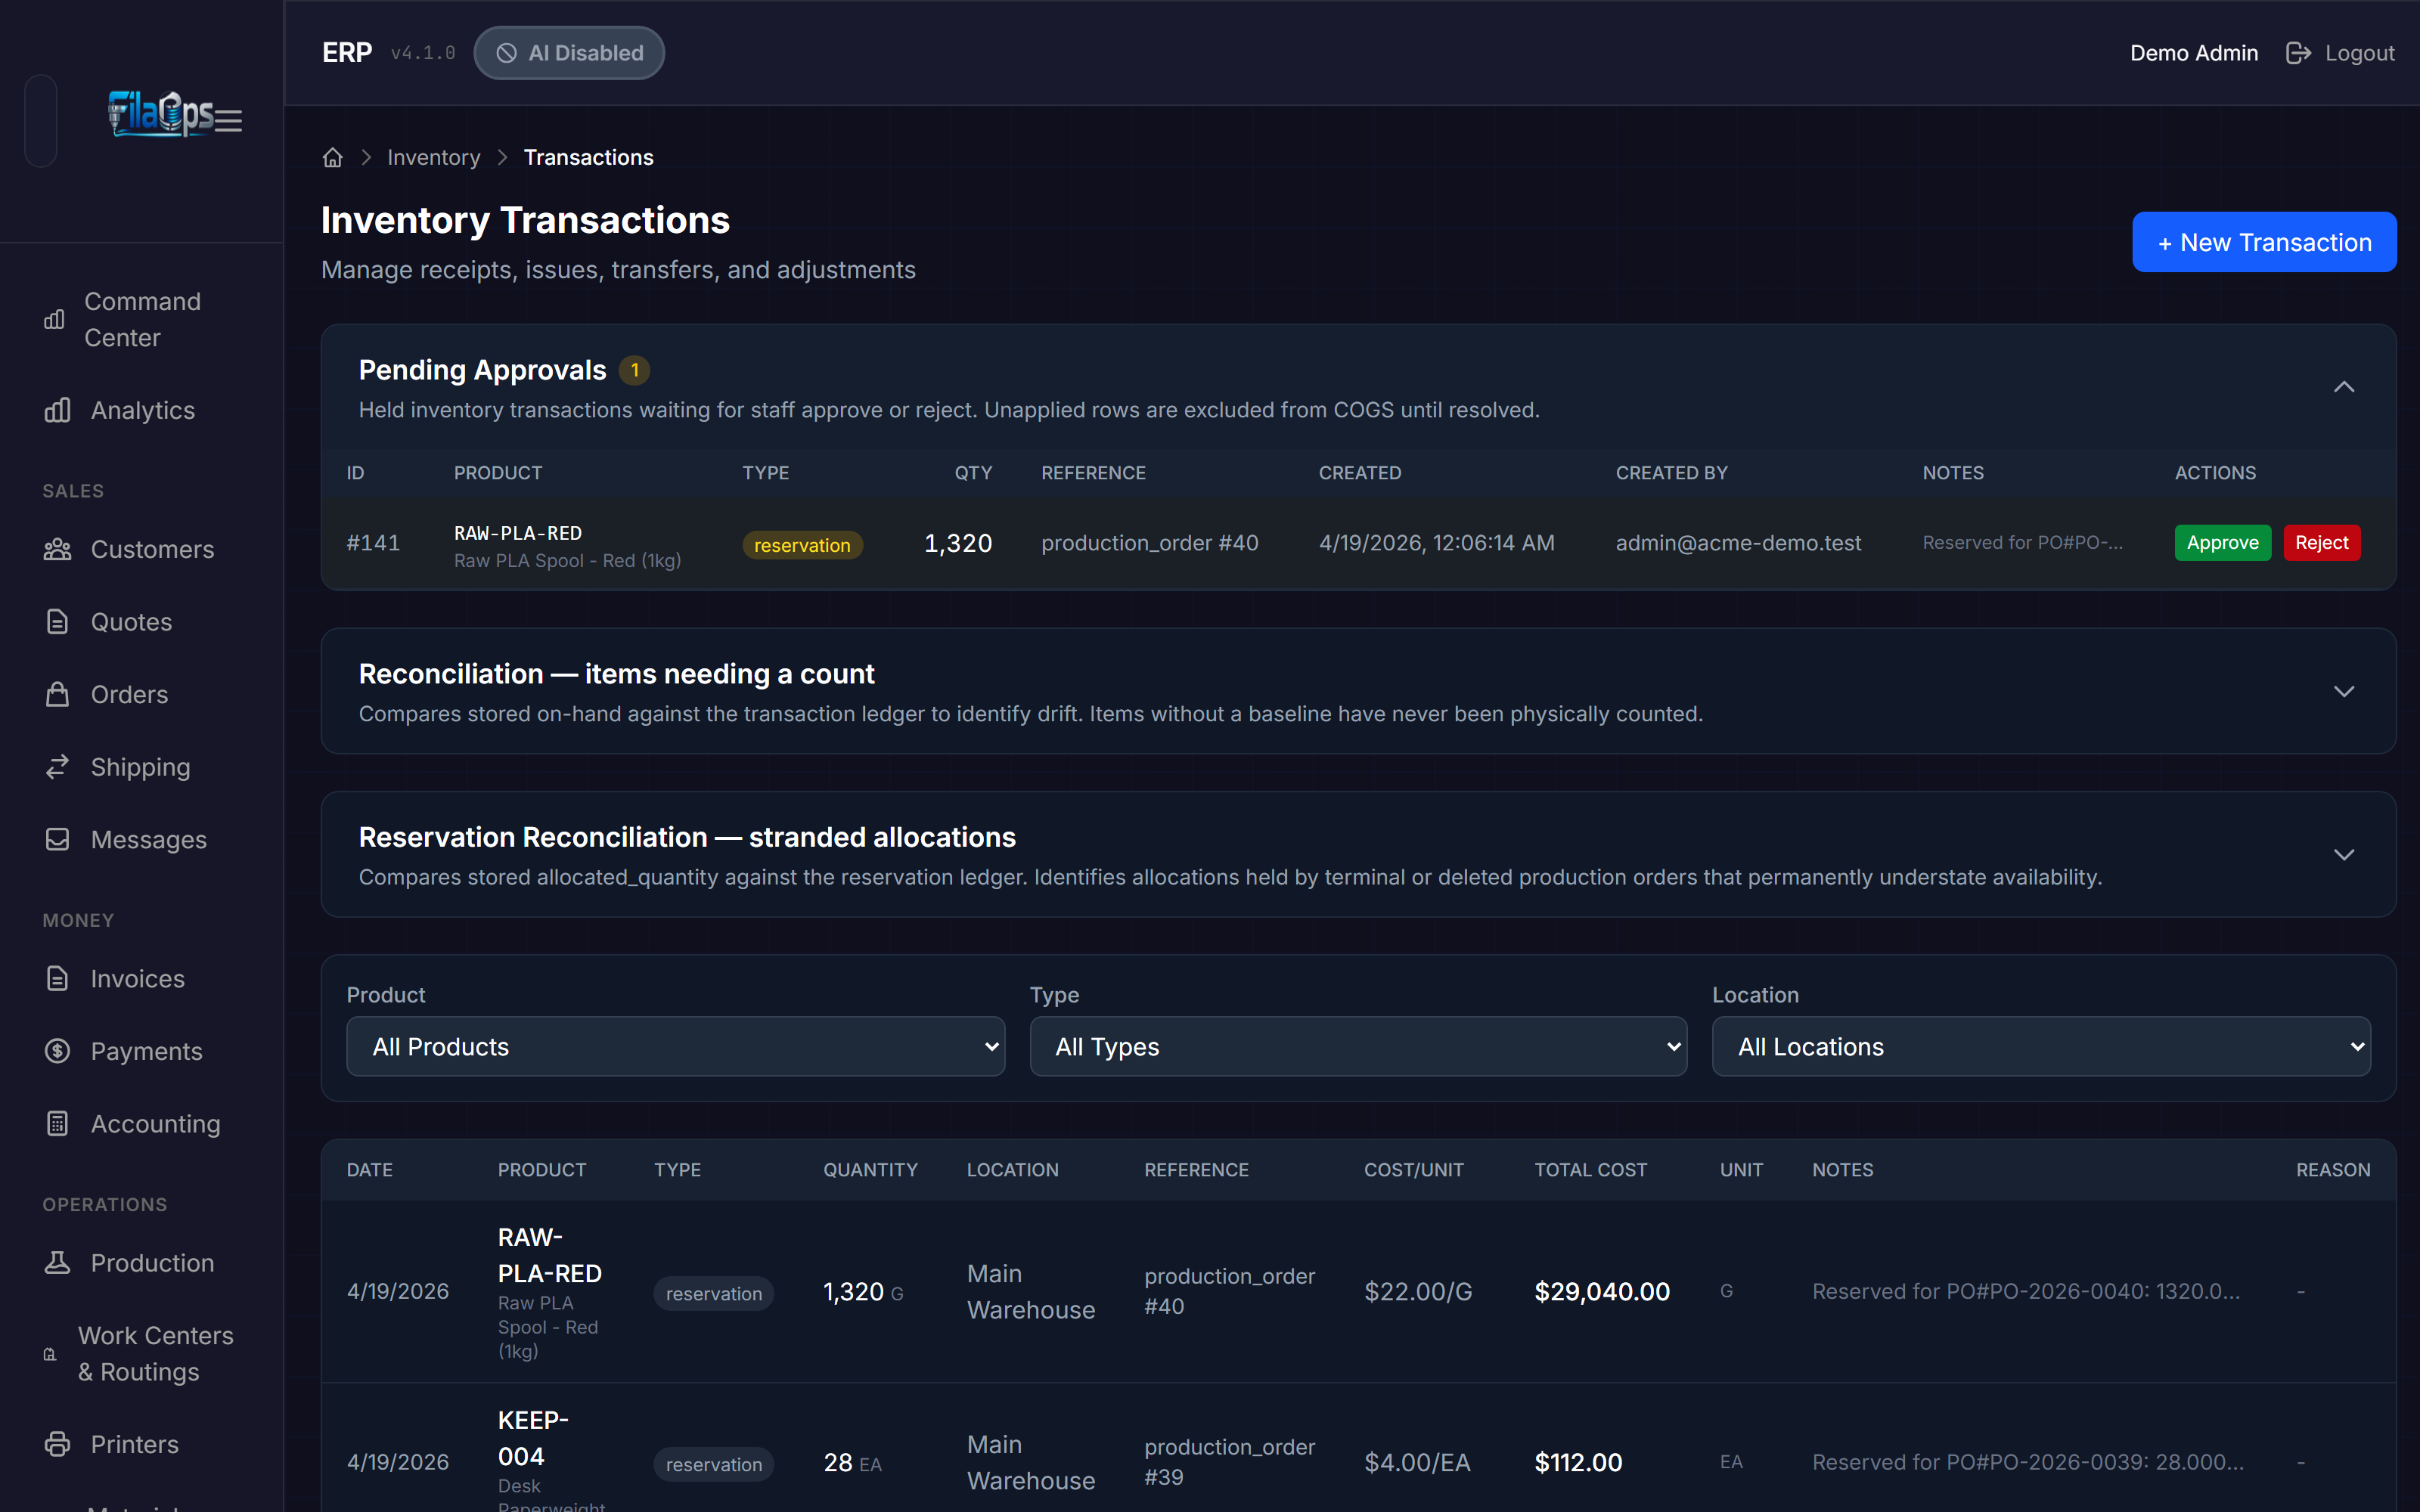Click the pending ID #141 cell
2420x1512 pixels.
tap(373, 542)
